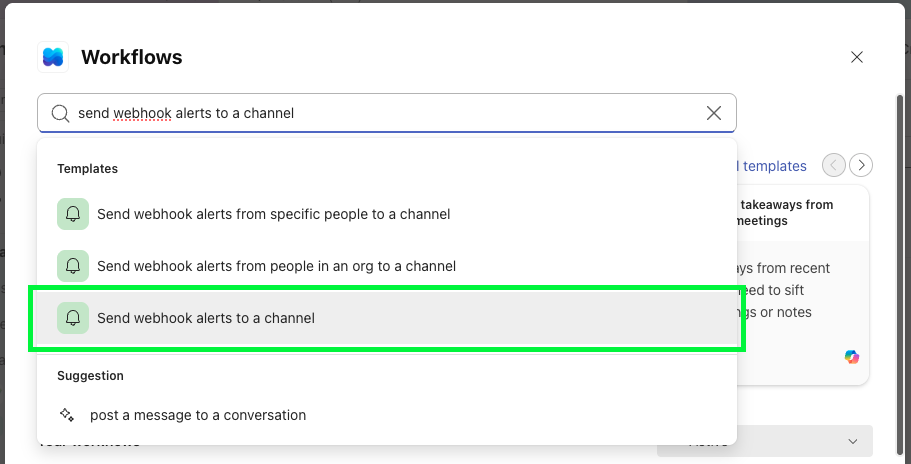Image resolution: width=911 pixels, height=464 pixels.
Task: Focus the workflow search text field
Action: 380,114
